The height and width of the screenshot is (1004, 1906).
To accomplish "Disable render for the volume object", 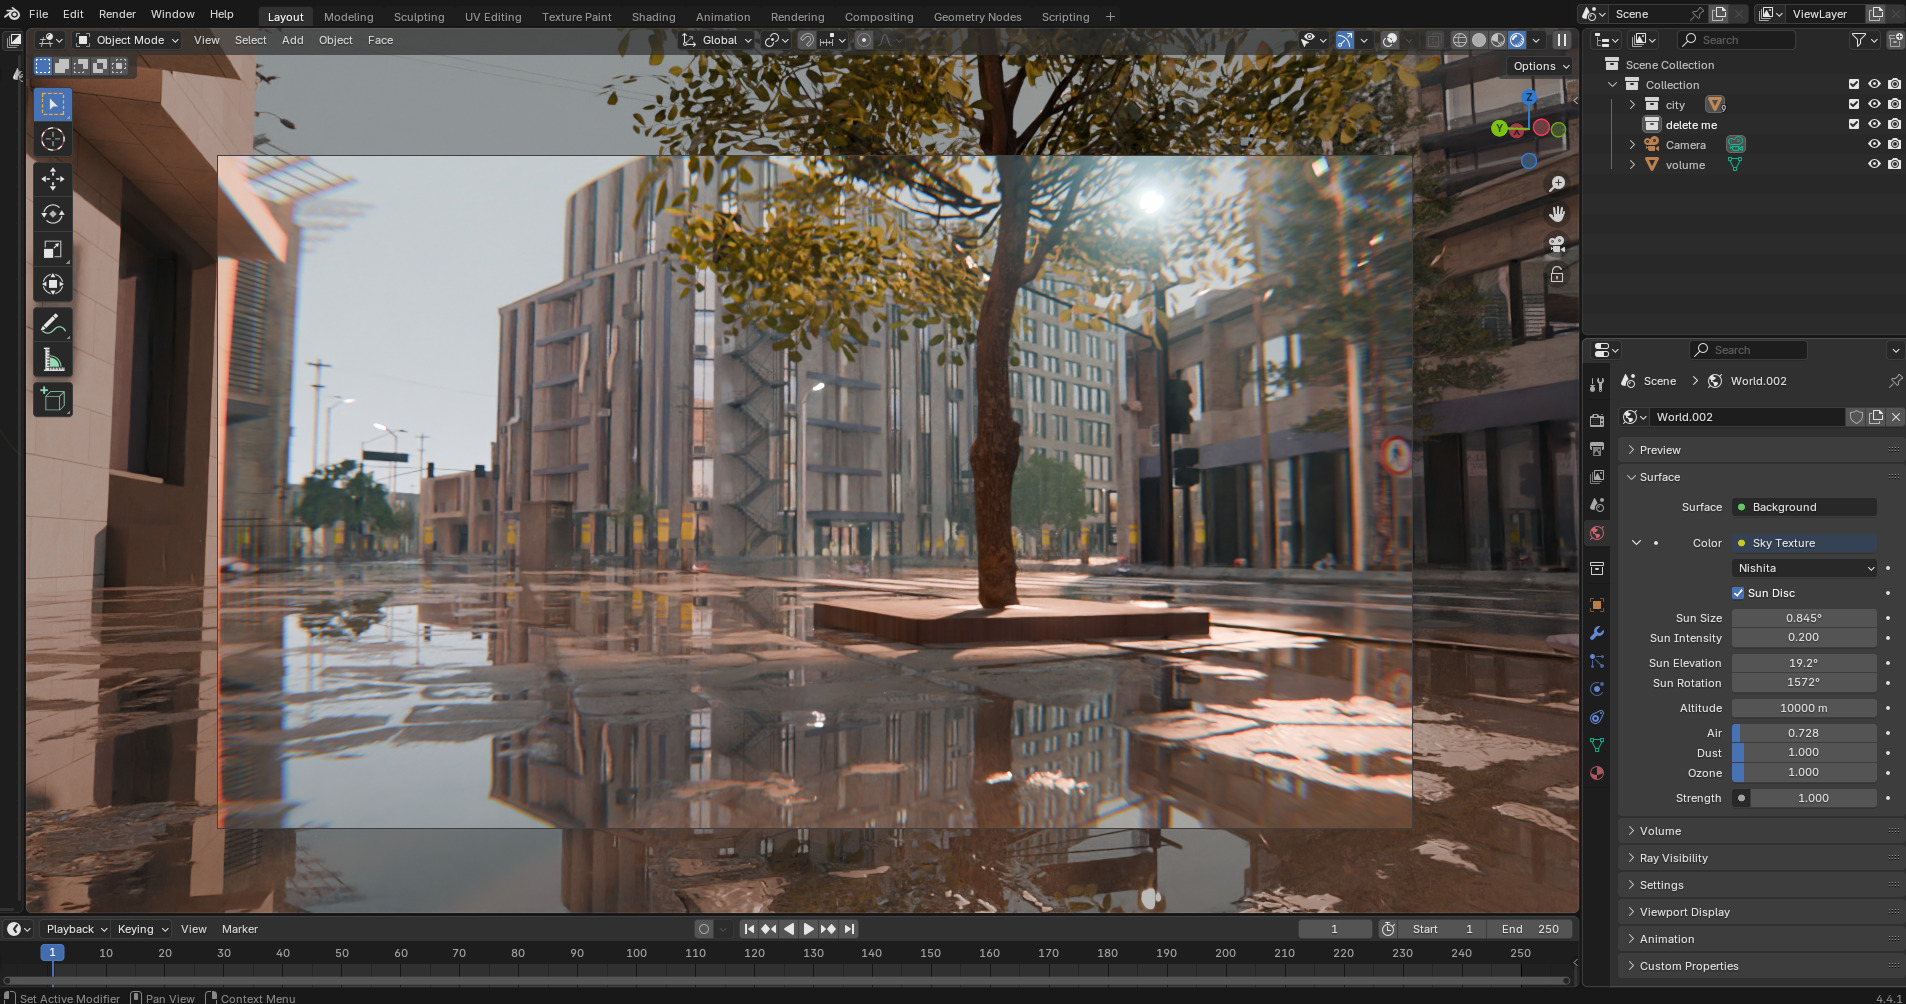I will tap(1894, 165).
